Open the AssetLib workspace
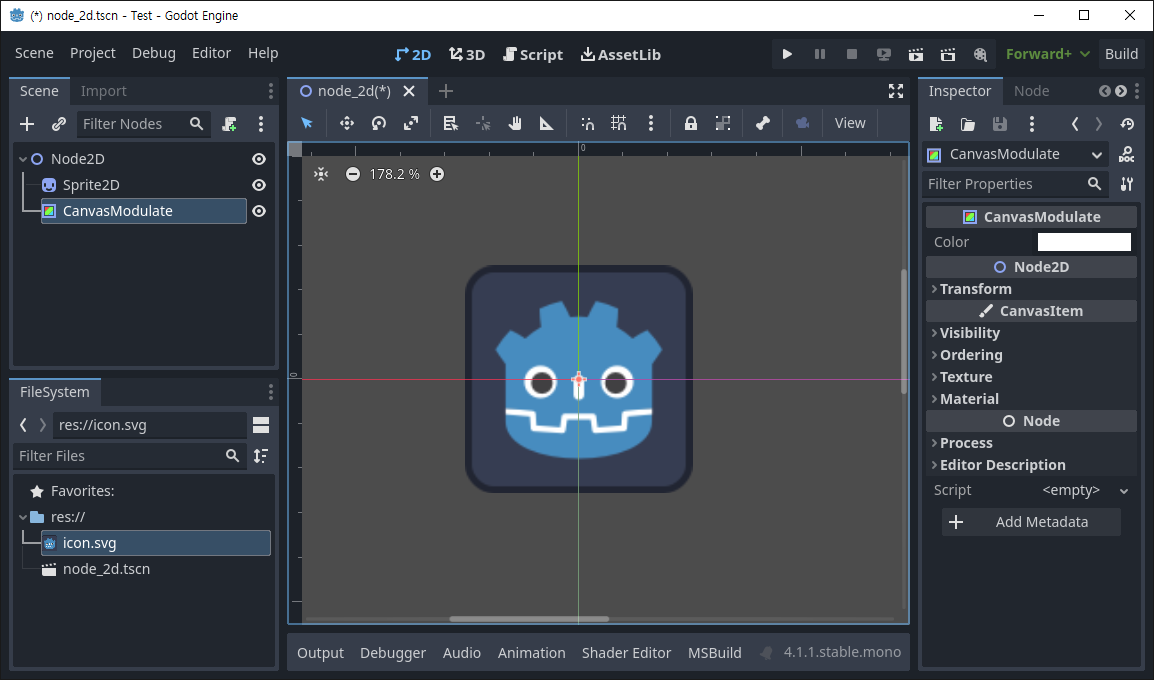Viewport: 1154px width, 680px height. [621, 54]
